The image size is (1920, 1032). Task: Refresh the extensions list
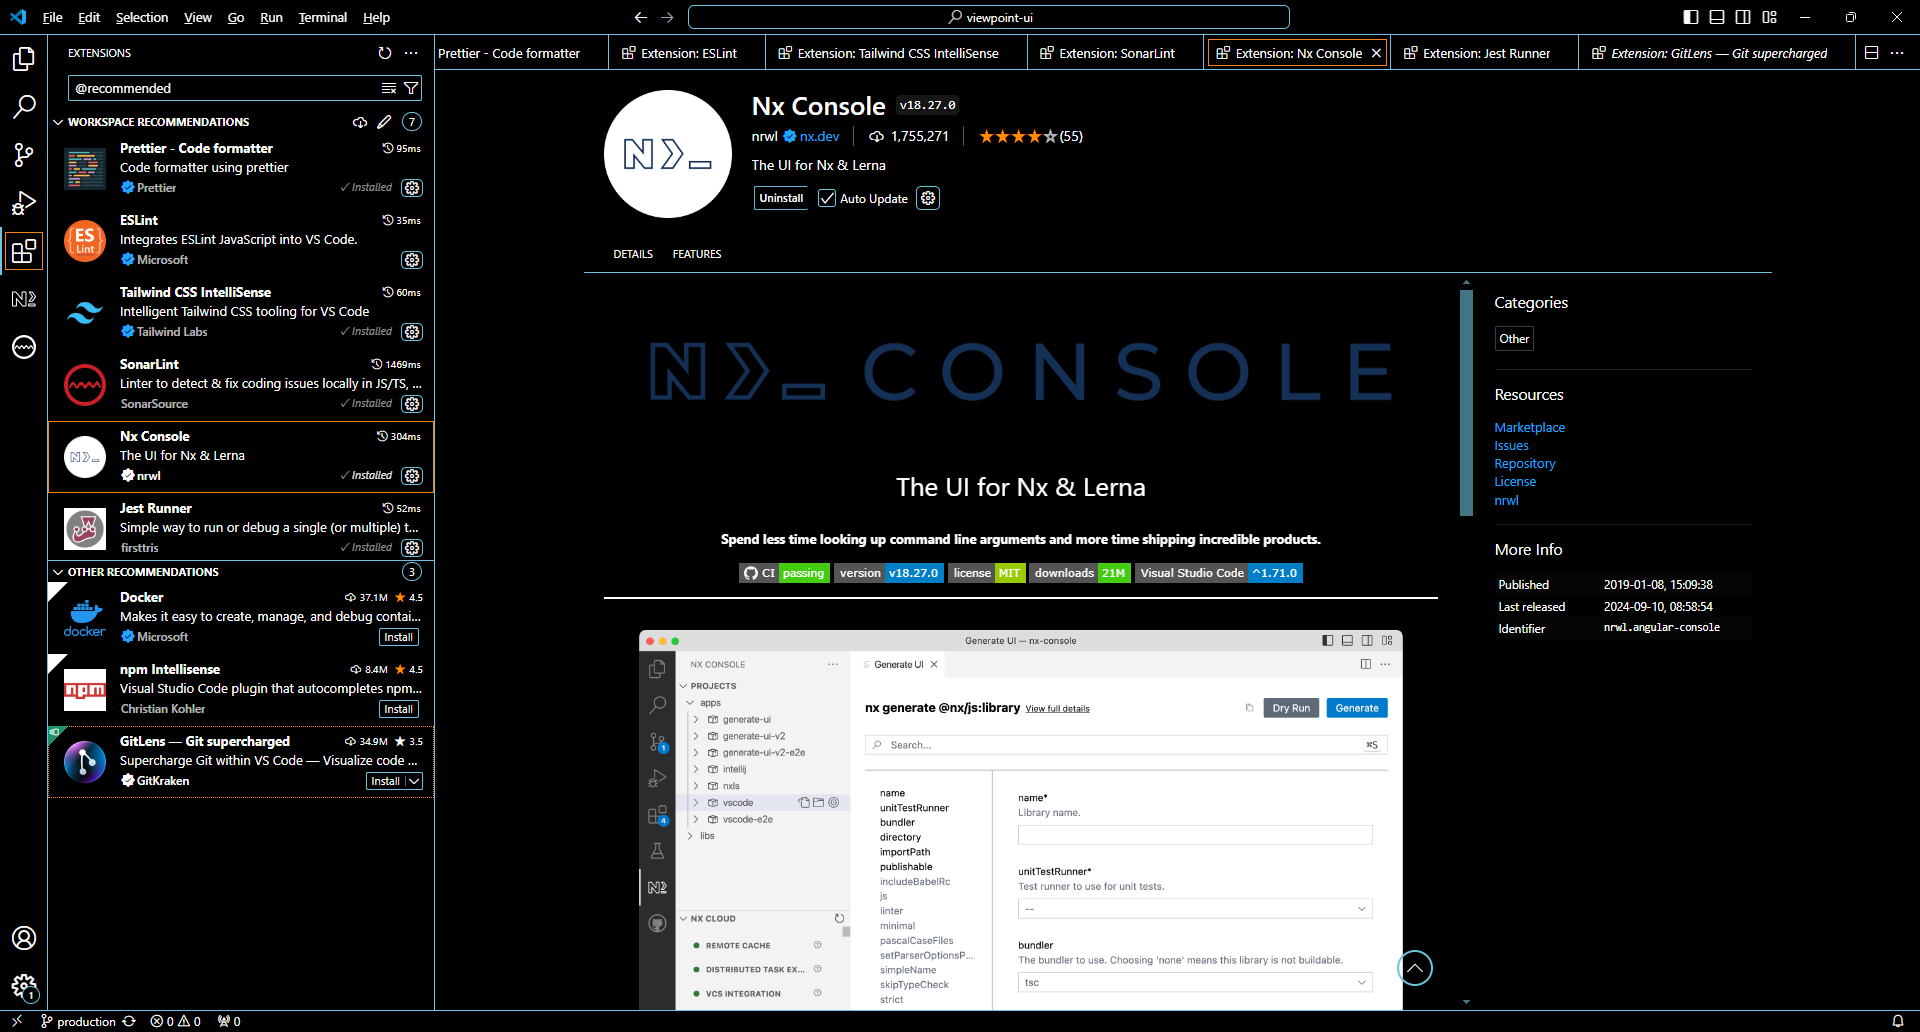point(385,53)
